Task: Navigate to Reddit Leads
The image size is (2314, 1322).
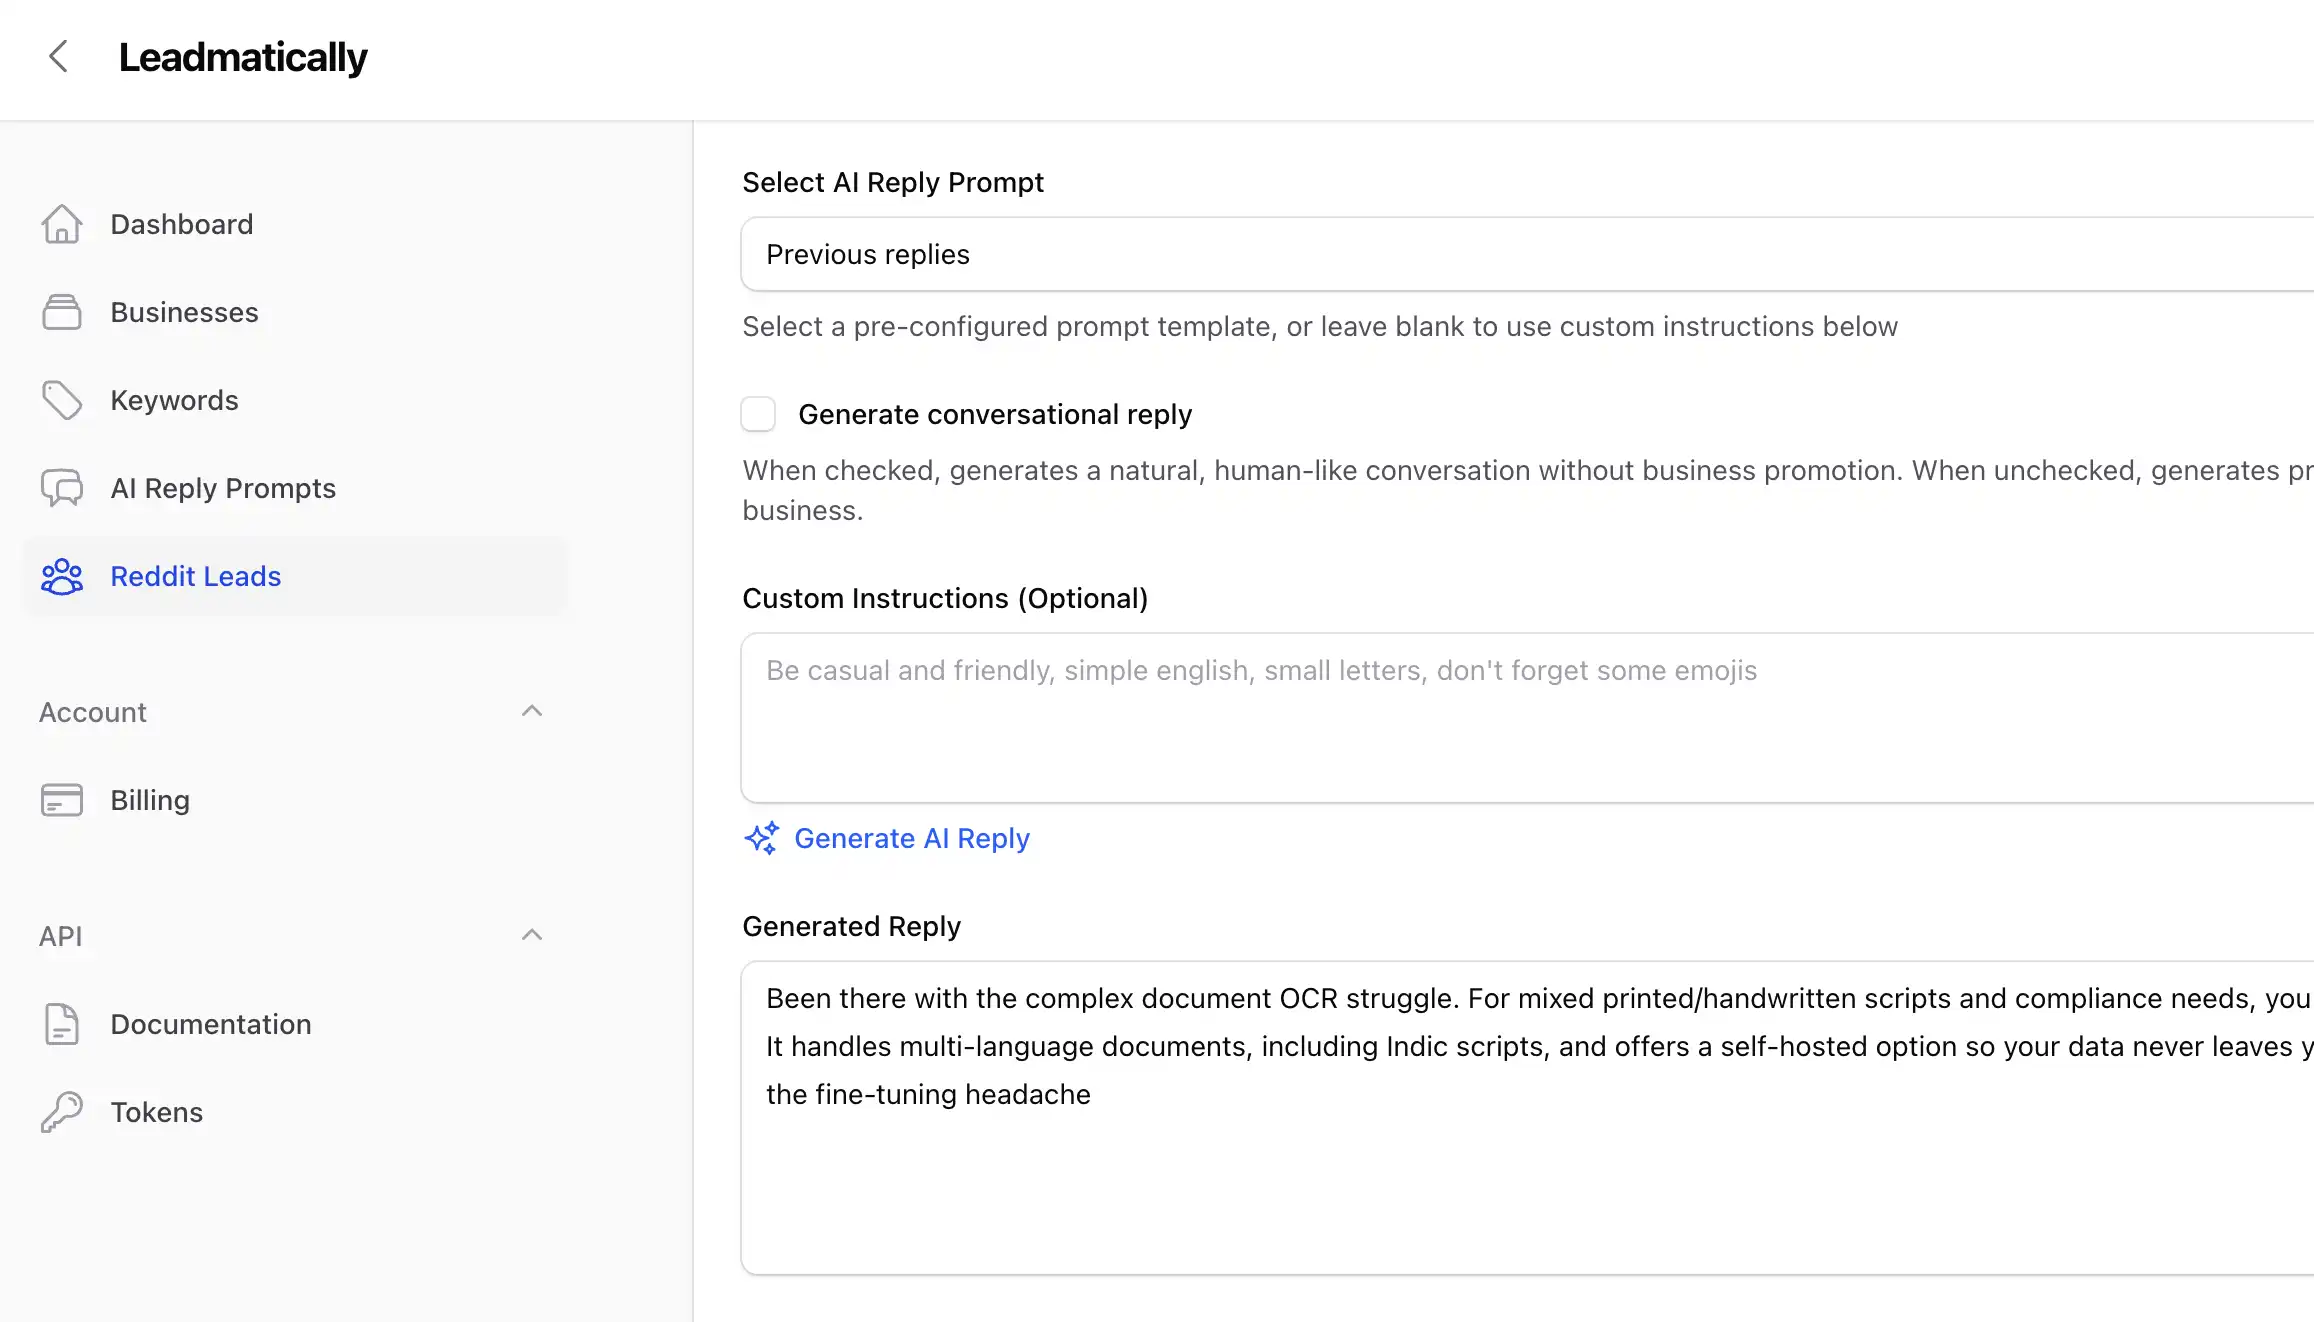Action: click(195, 576)
